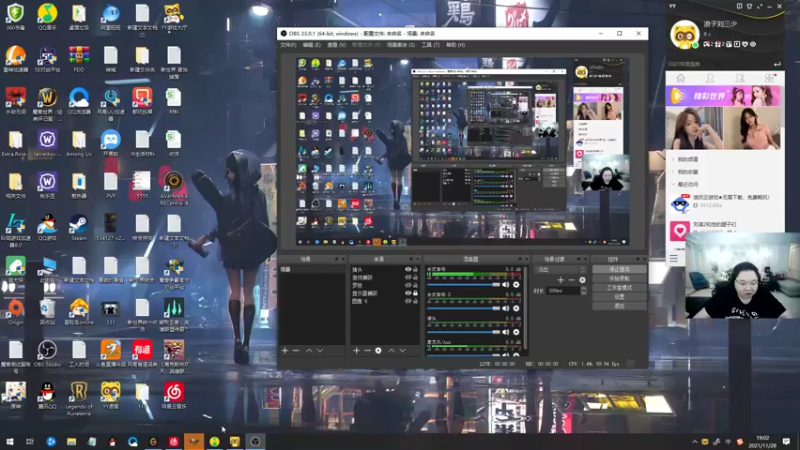Adjust transition duration 200ms stepper arrows

click(x=584, y=290)
